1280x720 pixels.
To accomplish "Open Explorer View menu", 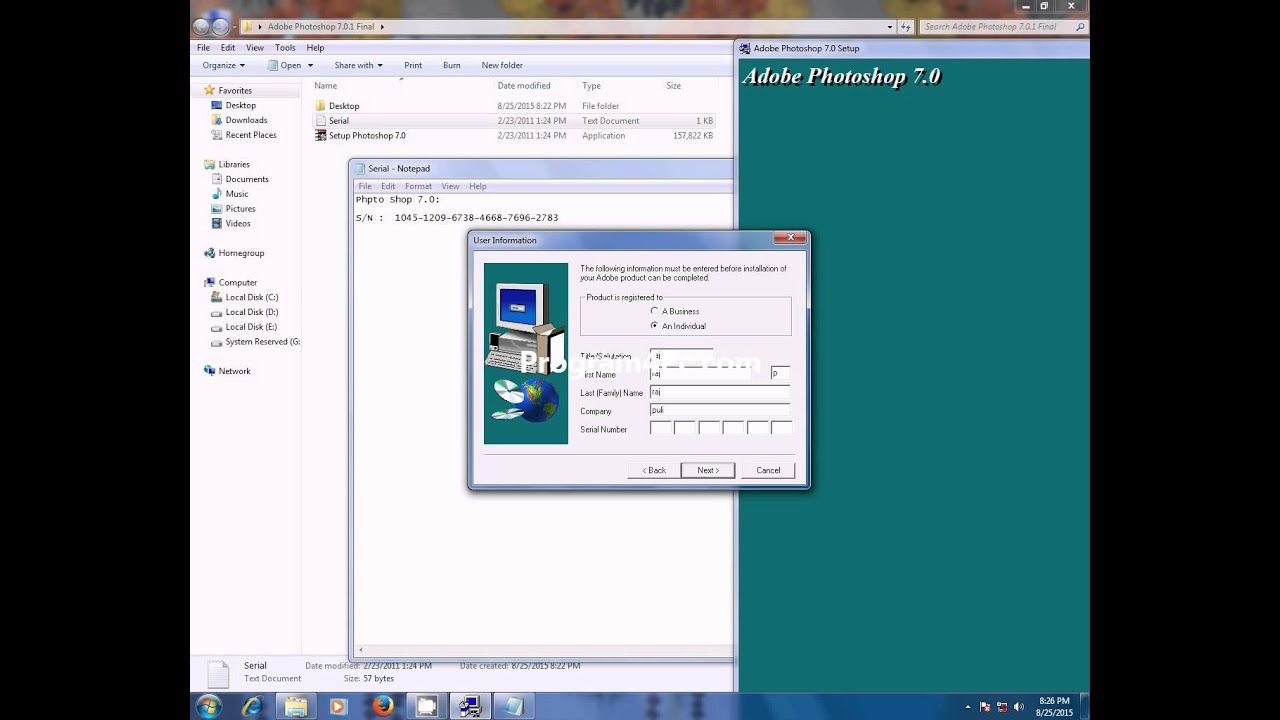I will (x=255, y=48).
